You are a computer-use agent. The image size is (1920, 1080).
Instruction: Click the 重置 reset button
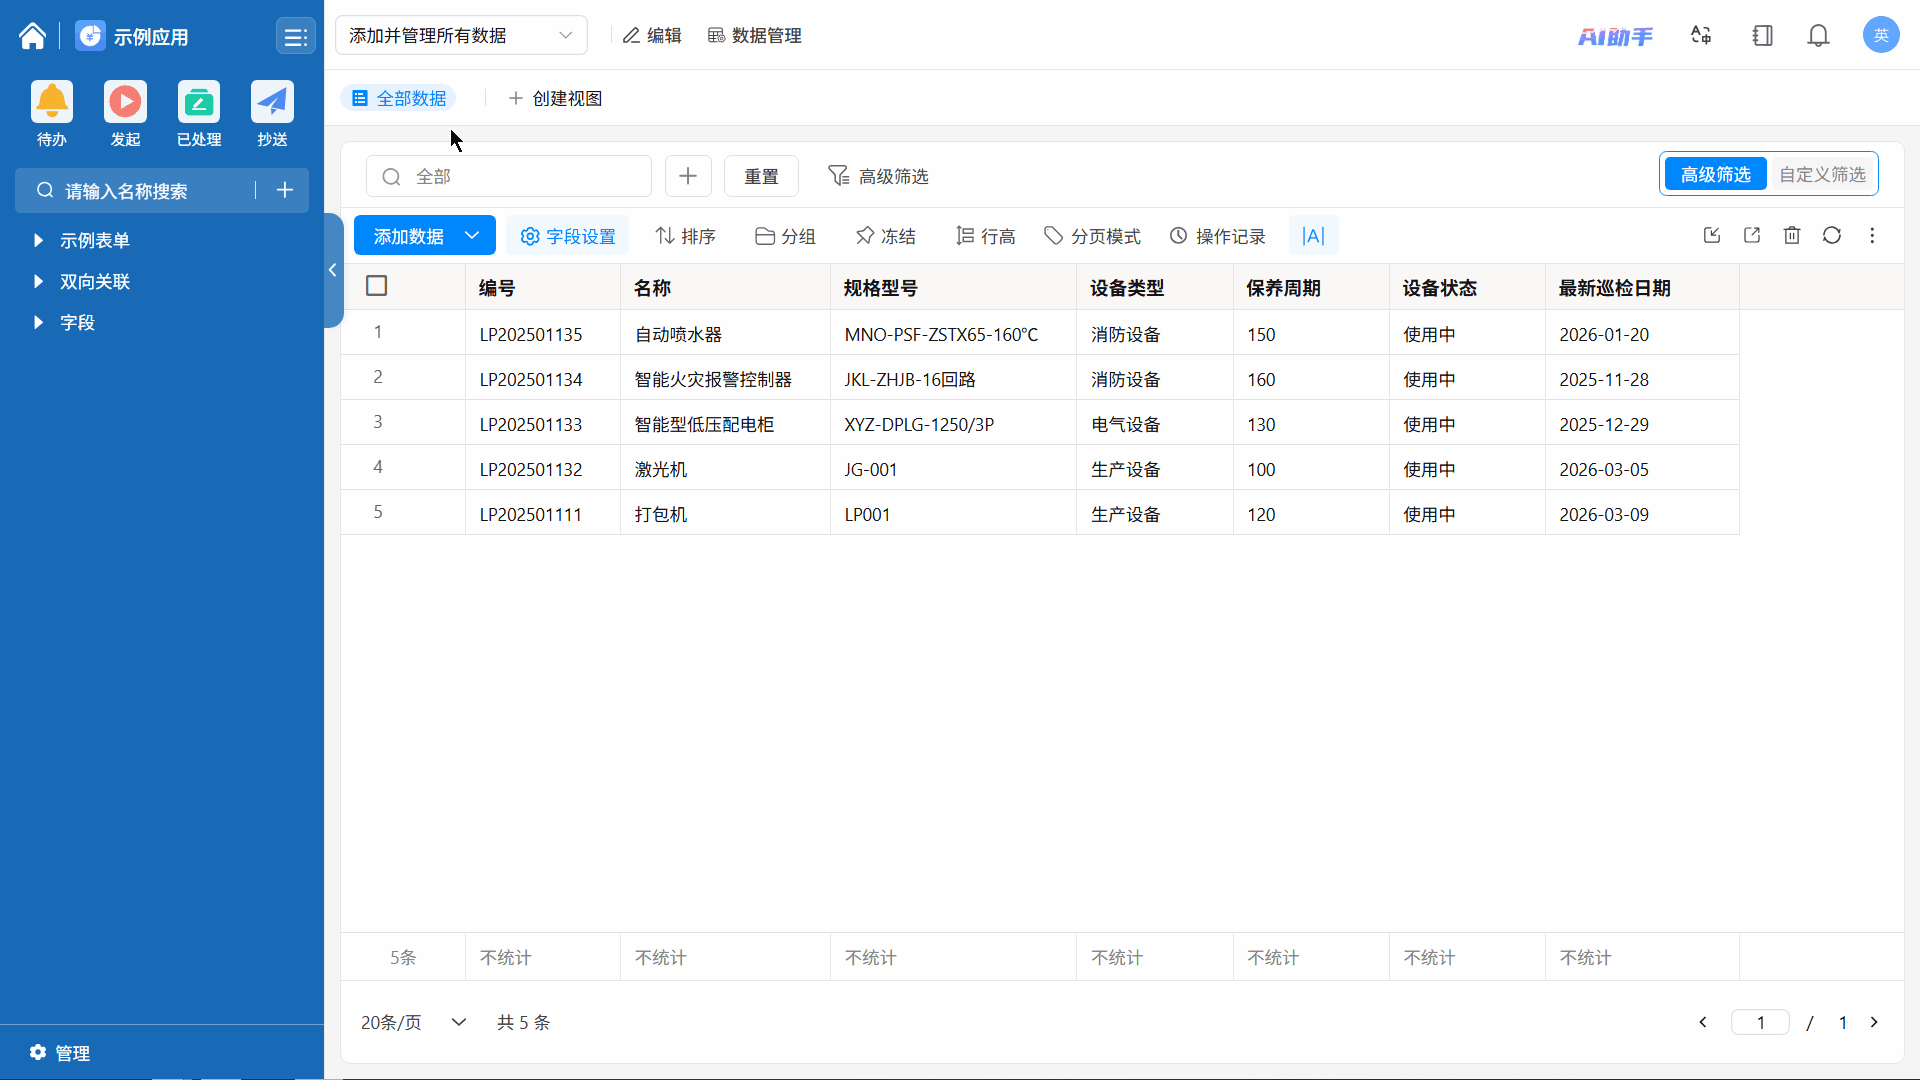coord(761,177)
